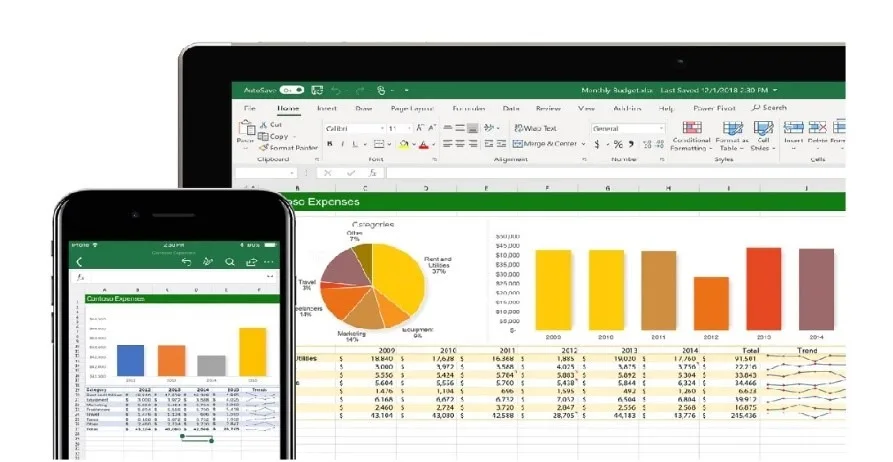Tap the Undo icon on the phone
The image size is (893, 462).
pos(186,262)
